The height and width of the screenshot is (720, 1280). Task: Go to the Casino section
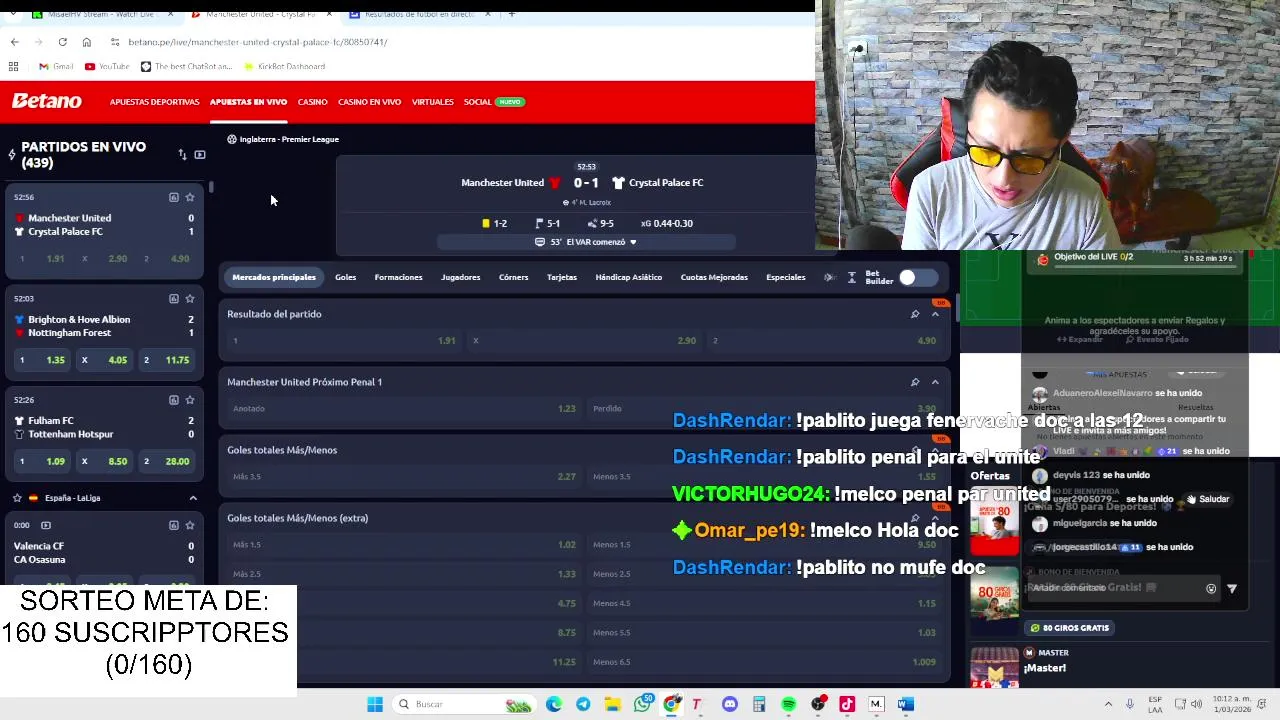[x=312, y=102]
